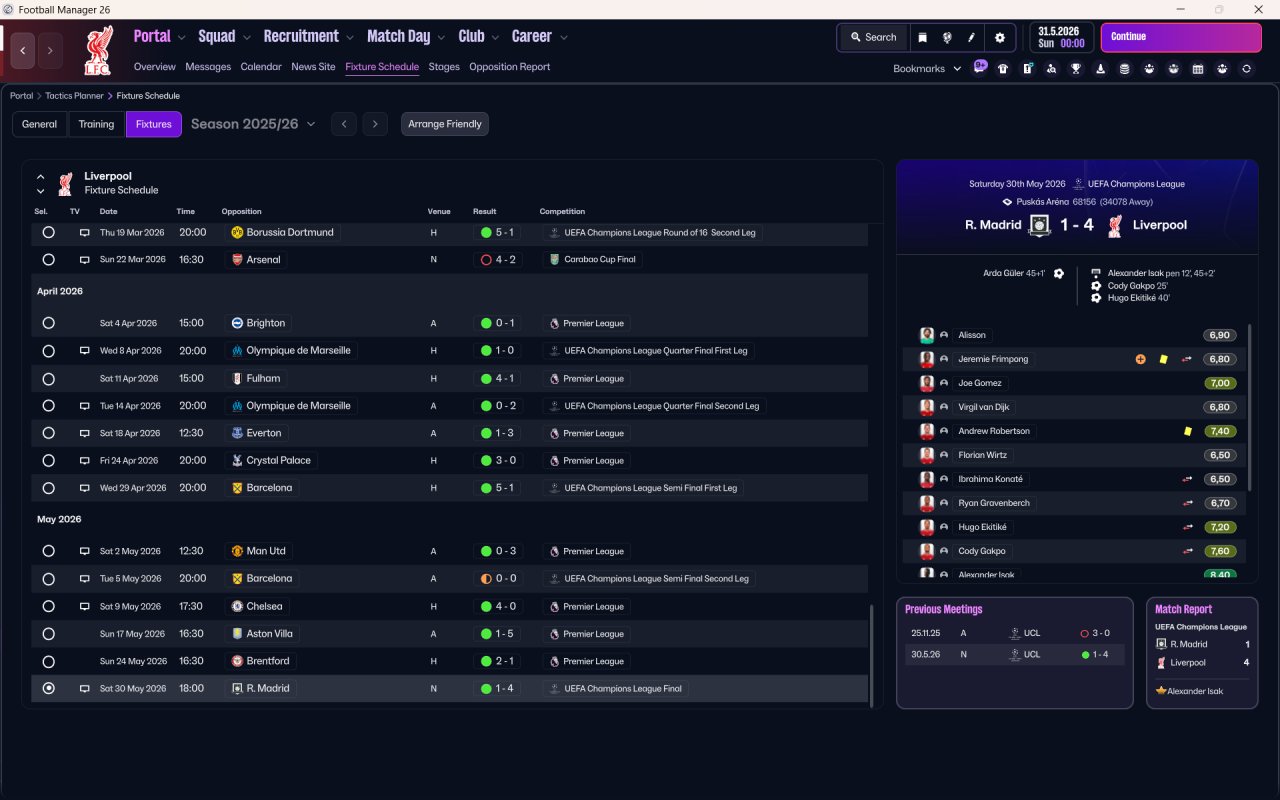Open the calendar grid bookmark shortcut

click(1198, 69)
